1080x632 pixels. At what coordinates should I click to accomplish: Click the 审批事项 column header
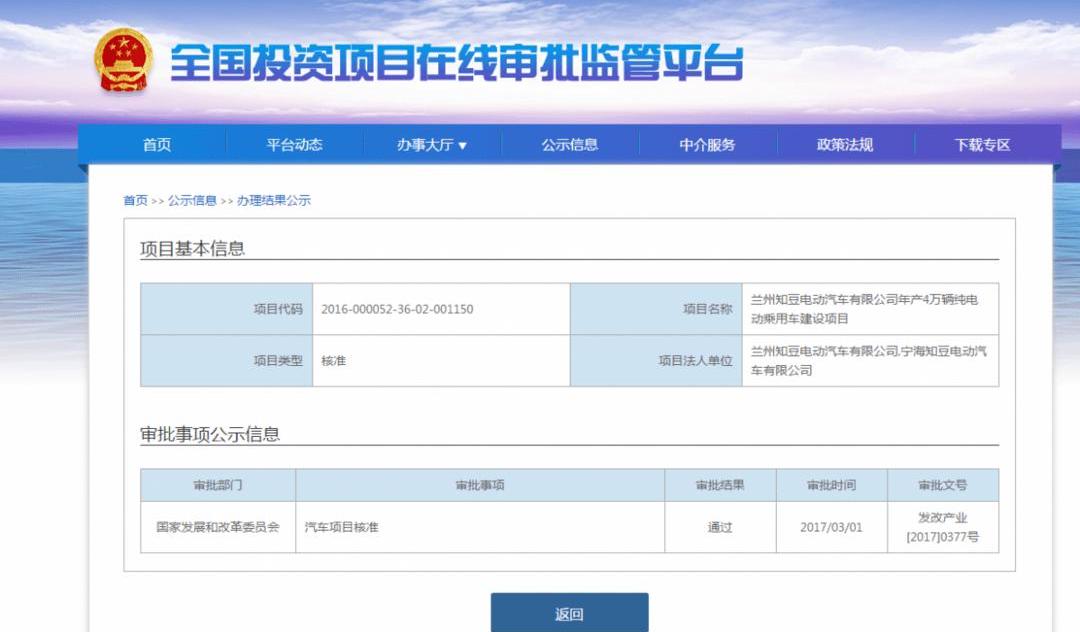480,485
